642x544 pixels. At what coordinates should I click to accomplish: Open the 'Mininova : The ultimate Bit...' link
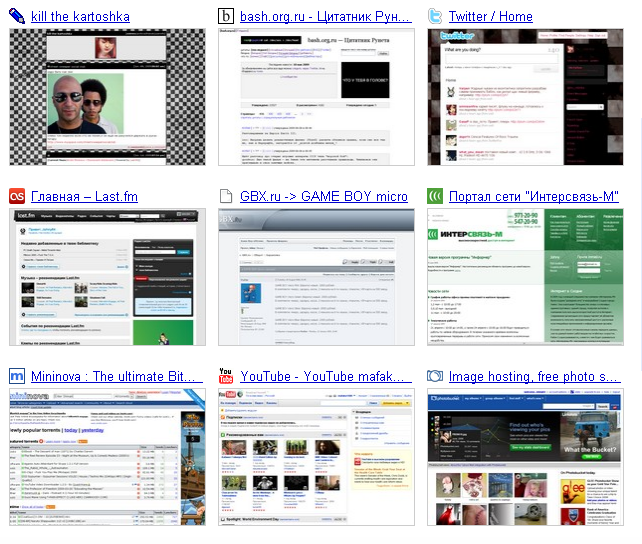click(x=117, y=376)
